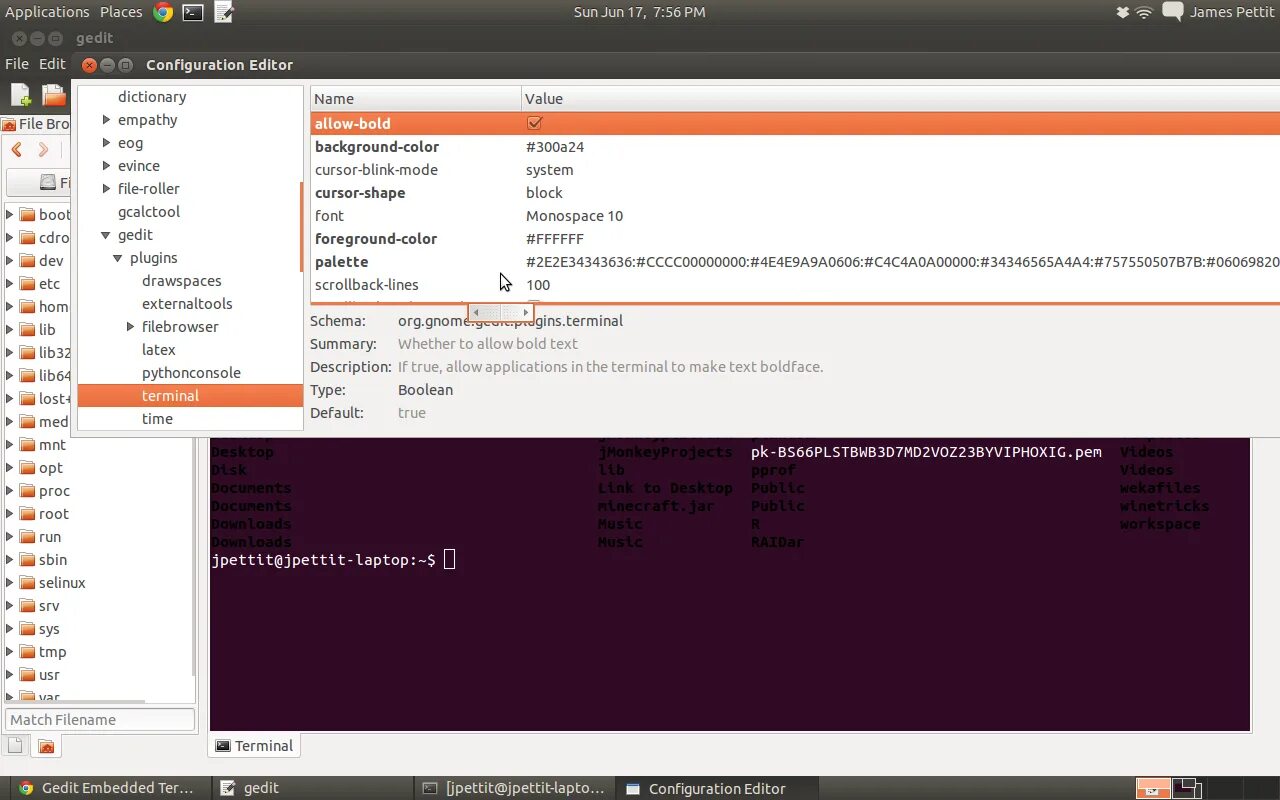Viewport: 1280px width, 800px height.
Task: Expand the run folder in file browser
Action: [x=10, y=536]
